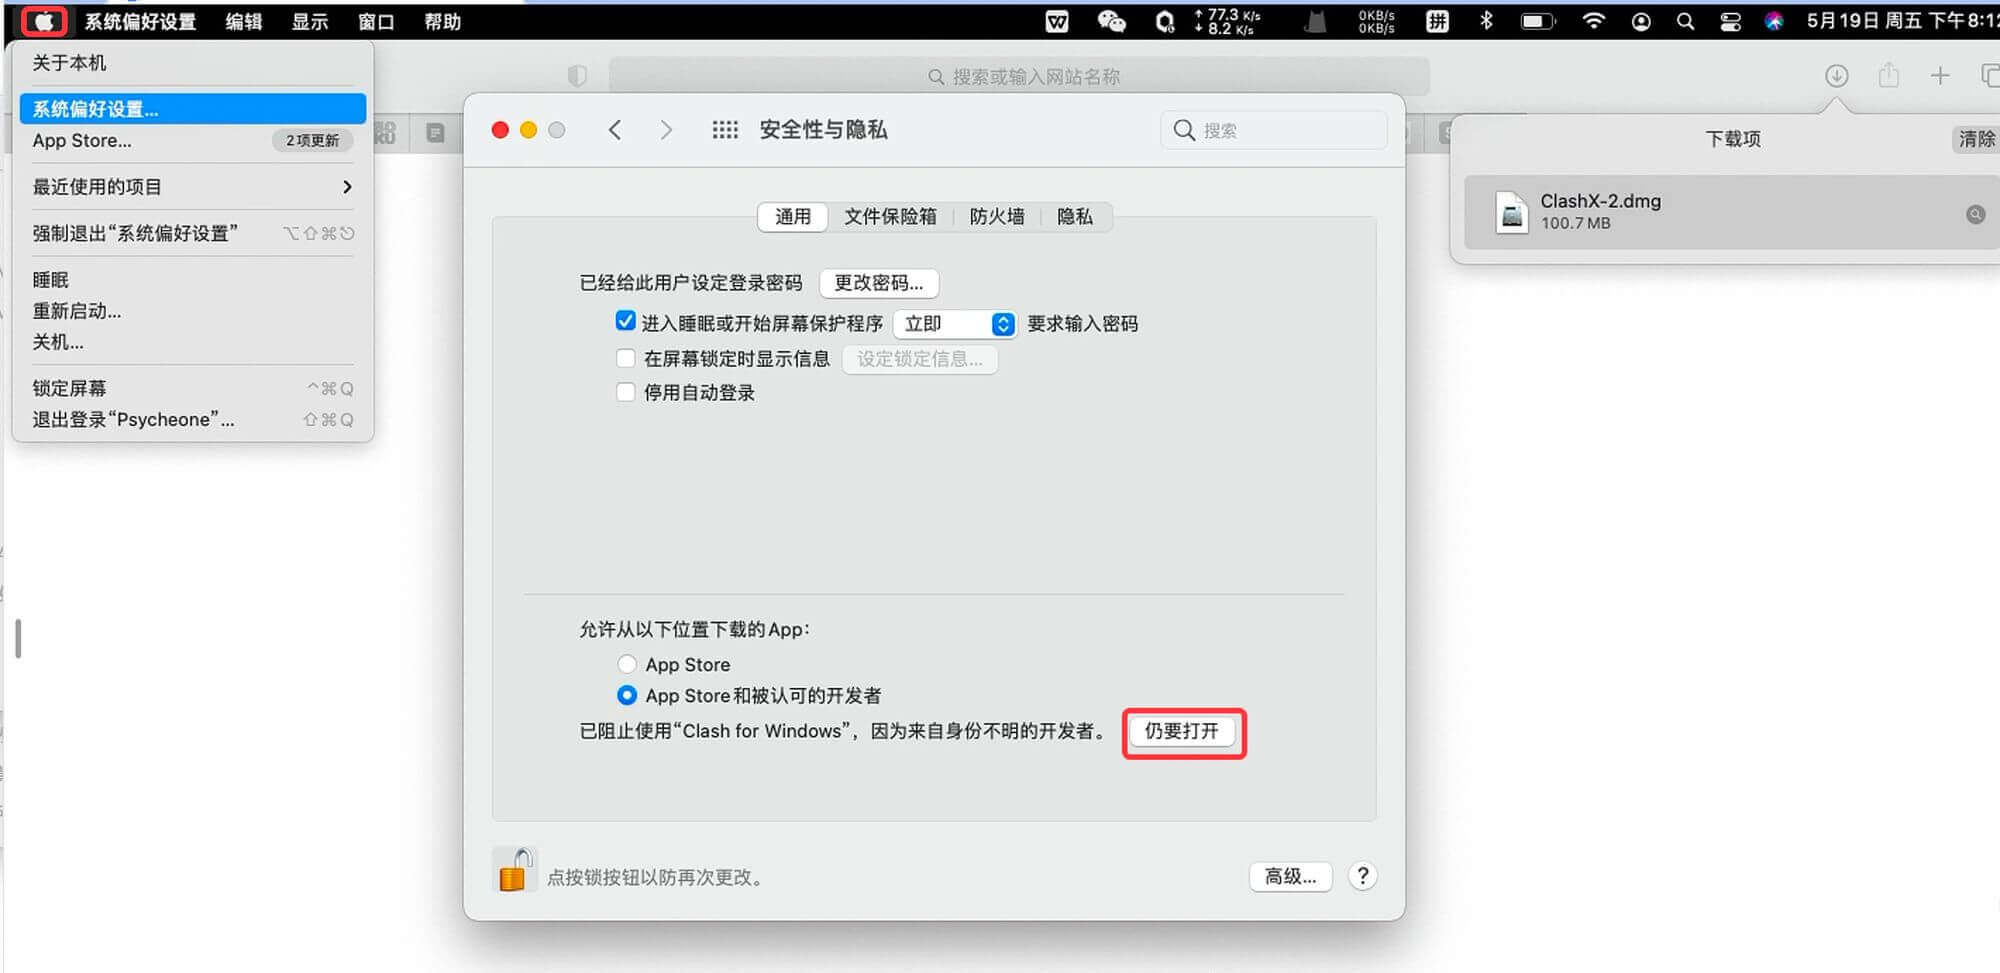Open 帮助 menu in menu bar
The image size is (2000, 973).
pos(442,21)
